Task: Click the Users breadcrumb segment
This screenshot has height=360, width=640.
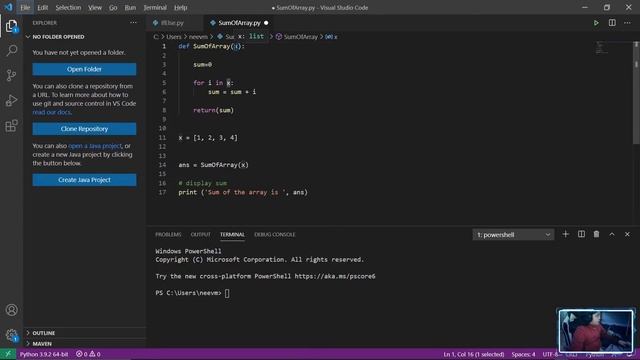Action: 173,37
